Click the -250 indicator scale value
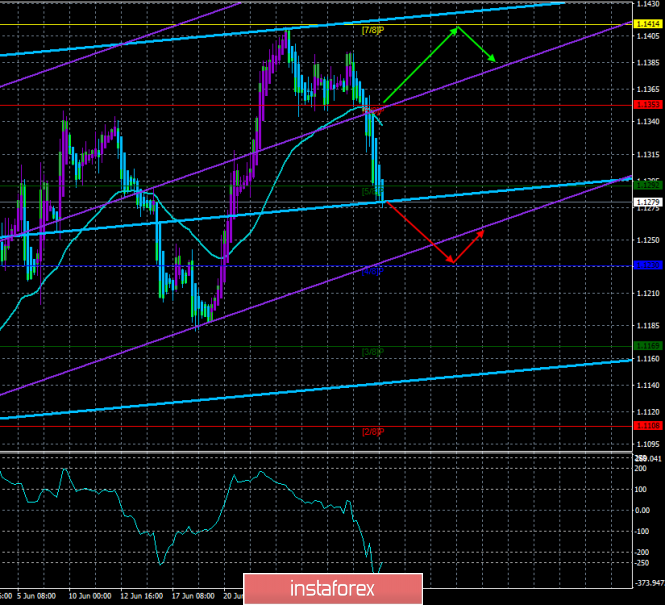 pyautogui.click(x=642, y=563)
